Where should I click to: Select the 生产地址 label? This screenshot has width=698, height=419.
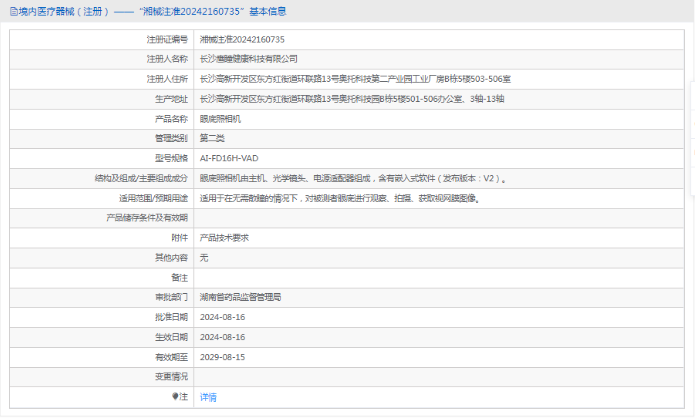point(171,99)
